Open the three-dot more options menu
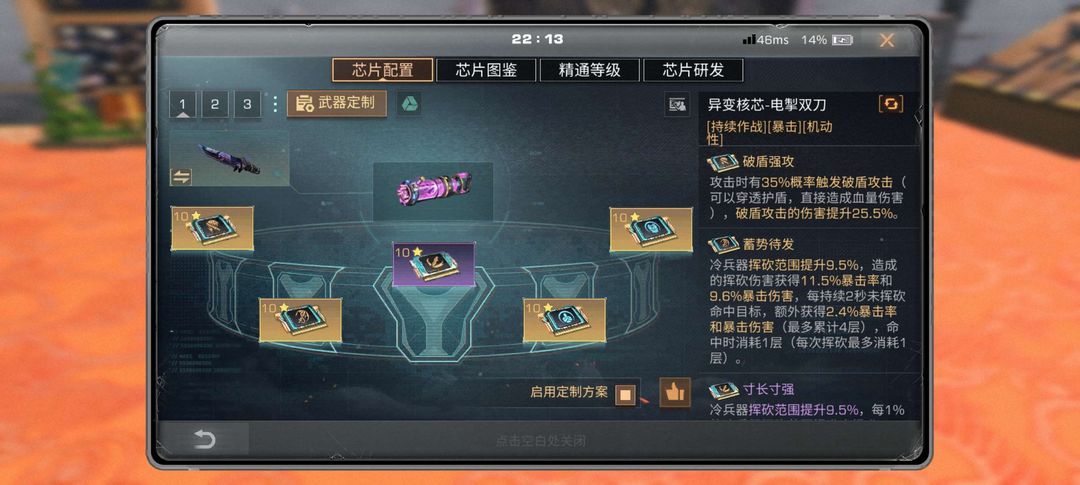The image size is (1080, 485). click(275, 105)
